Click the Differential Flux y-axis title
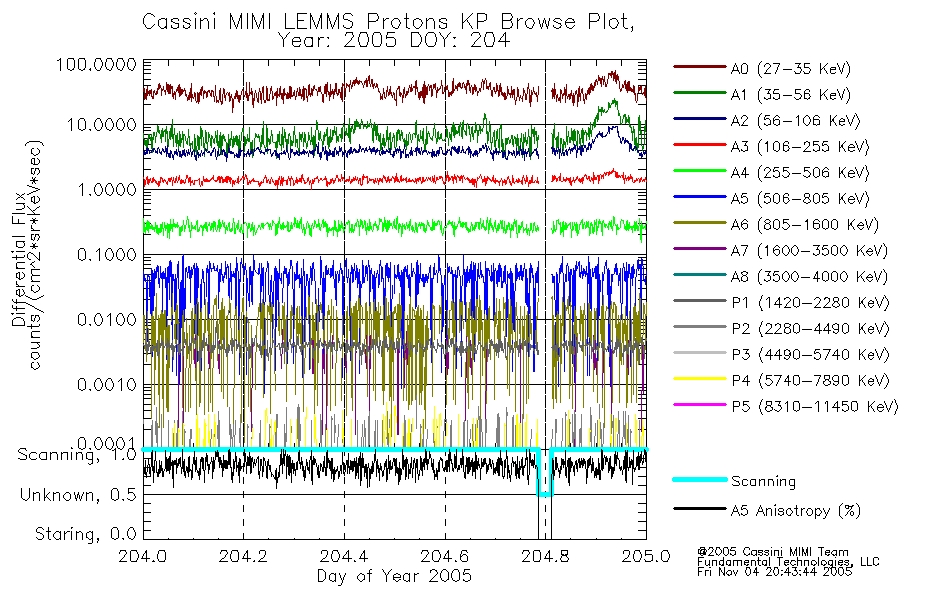 point(19,259)
